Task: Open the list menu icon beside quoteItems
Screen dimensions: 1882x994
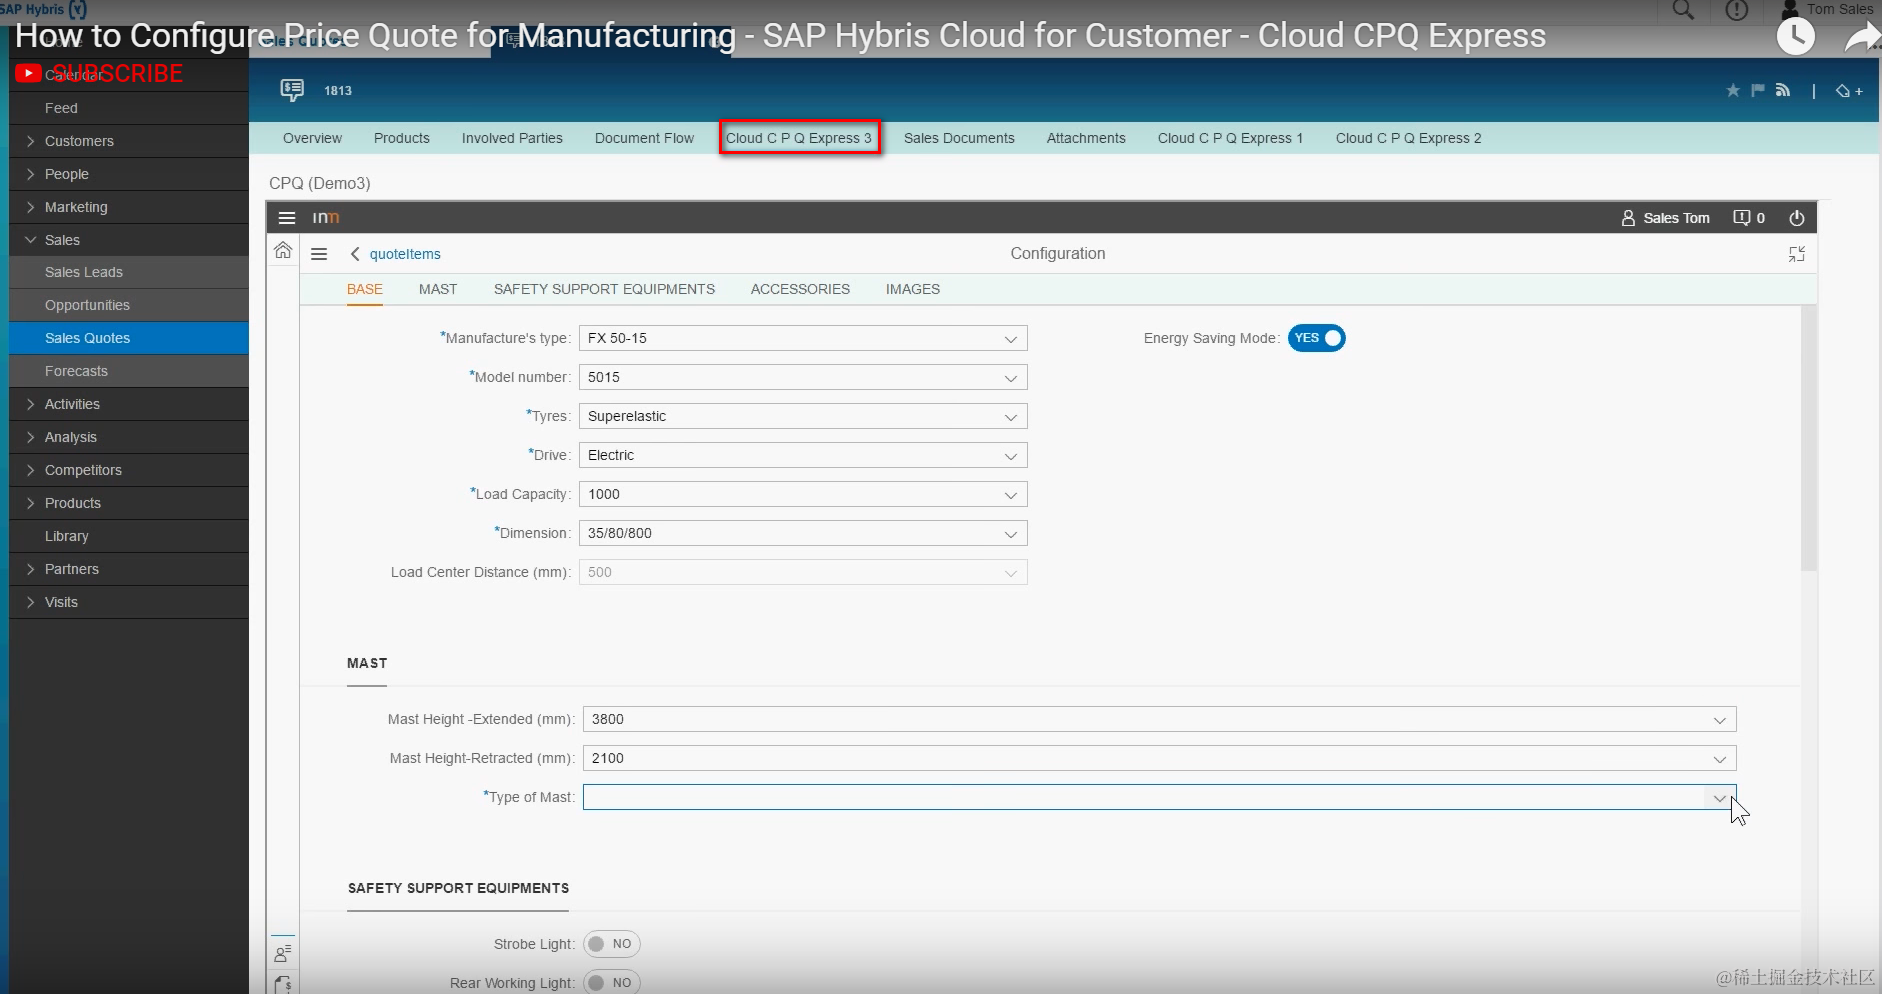Action: click(x=319, y=254)
